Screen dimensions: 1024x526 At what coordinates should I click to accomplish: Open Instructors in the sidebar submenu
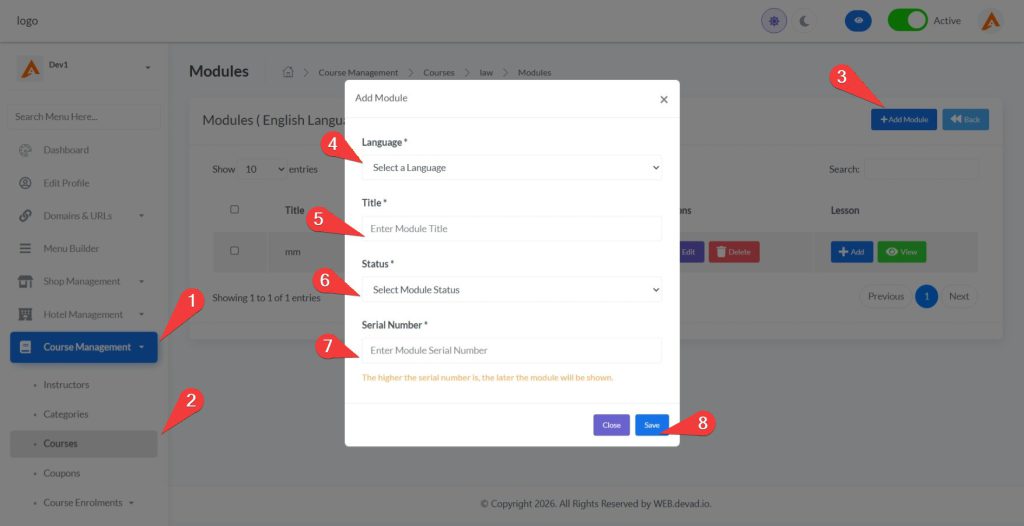point(66,385)
